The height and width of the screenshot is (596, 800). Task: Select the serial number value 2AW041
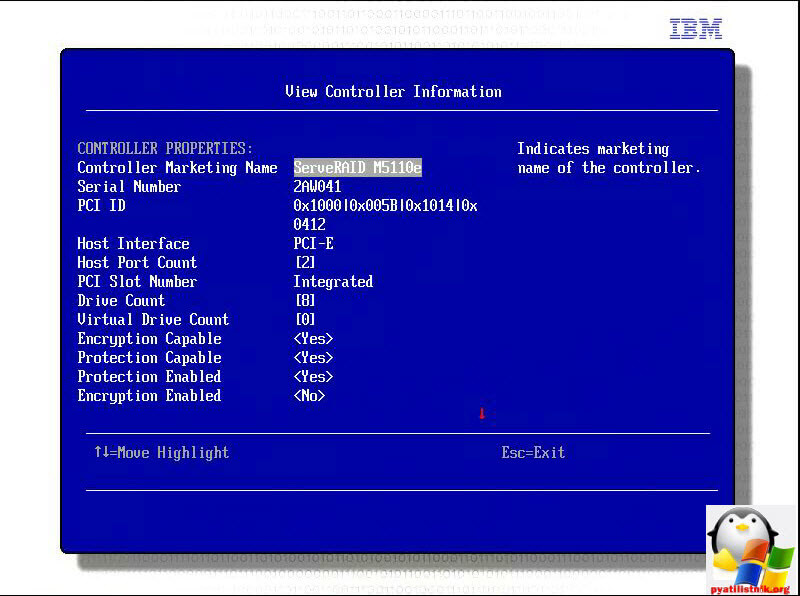click(x=317, y=187)
